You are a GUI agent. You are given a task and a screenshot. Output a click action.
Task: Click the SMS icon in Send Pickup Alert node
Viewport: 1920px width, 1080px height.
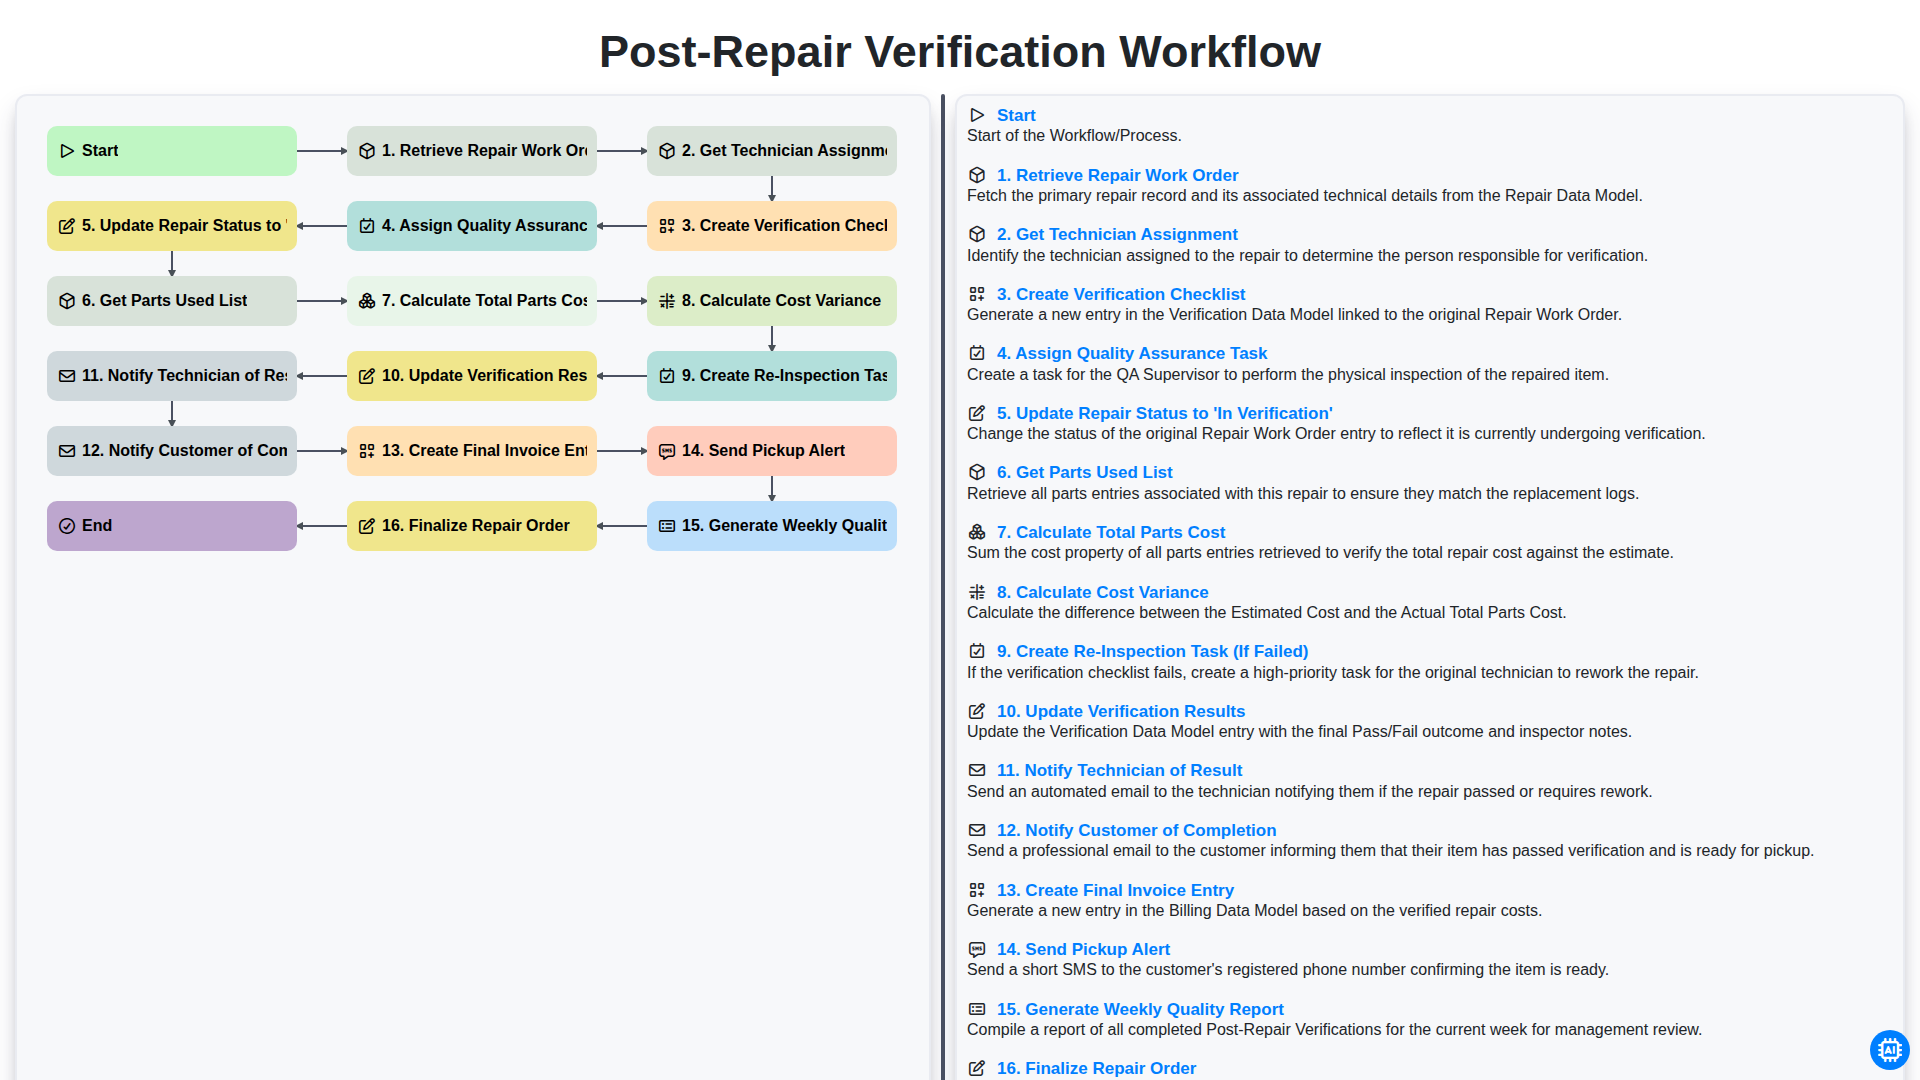667,451
